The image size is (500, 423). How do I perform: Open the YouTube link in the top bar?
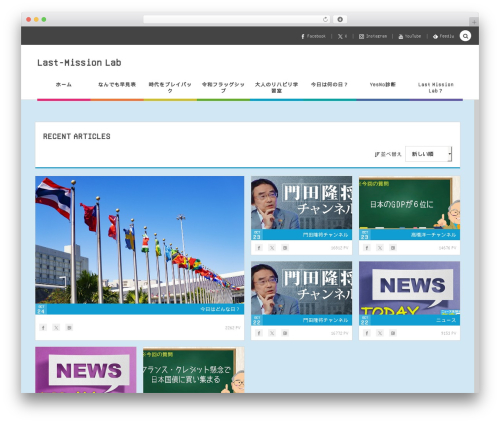coord(410,36)
